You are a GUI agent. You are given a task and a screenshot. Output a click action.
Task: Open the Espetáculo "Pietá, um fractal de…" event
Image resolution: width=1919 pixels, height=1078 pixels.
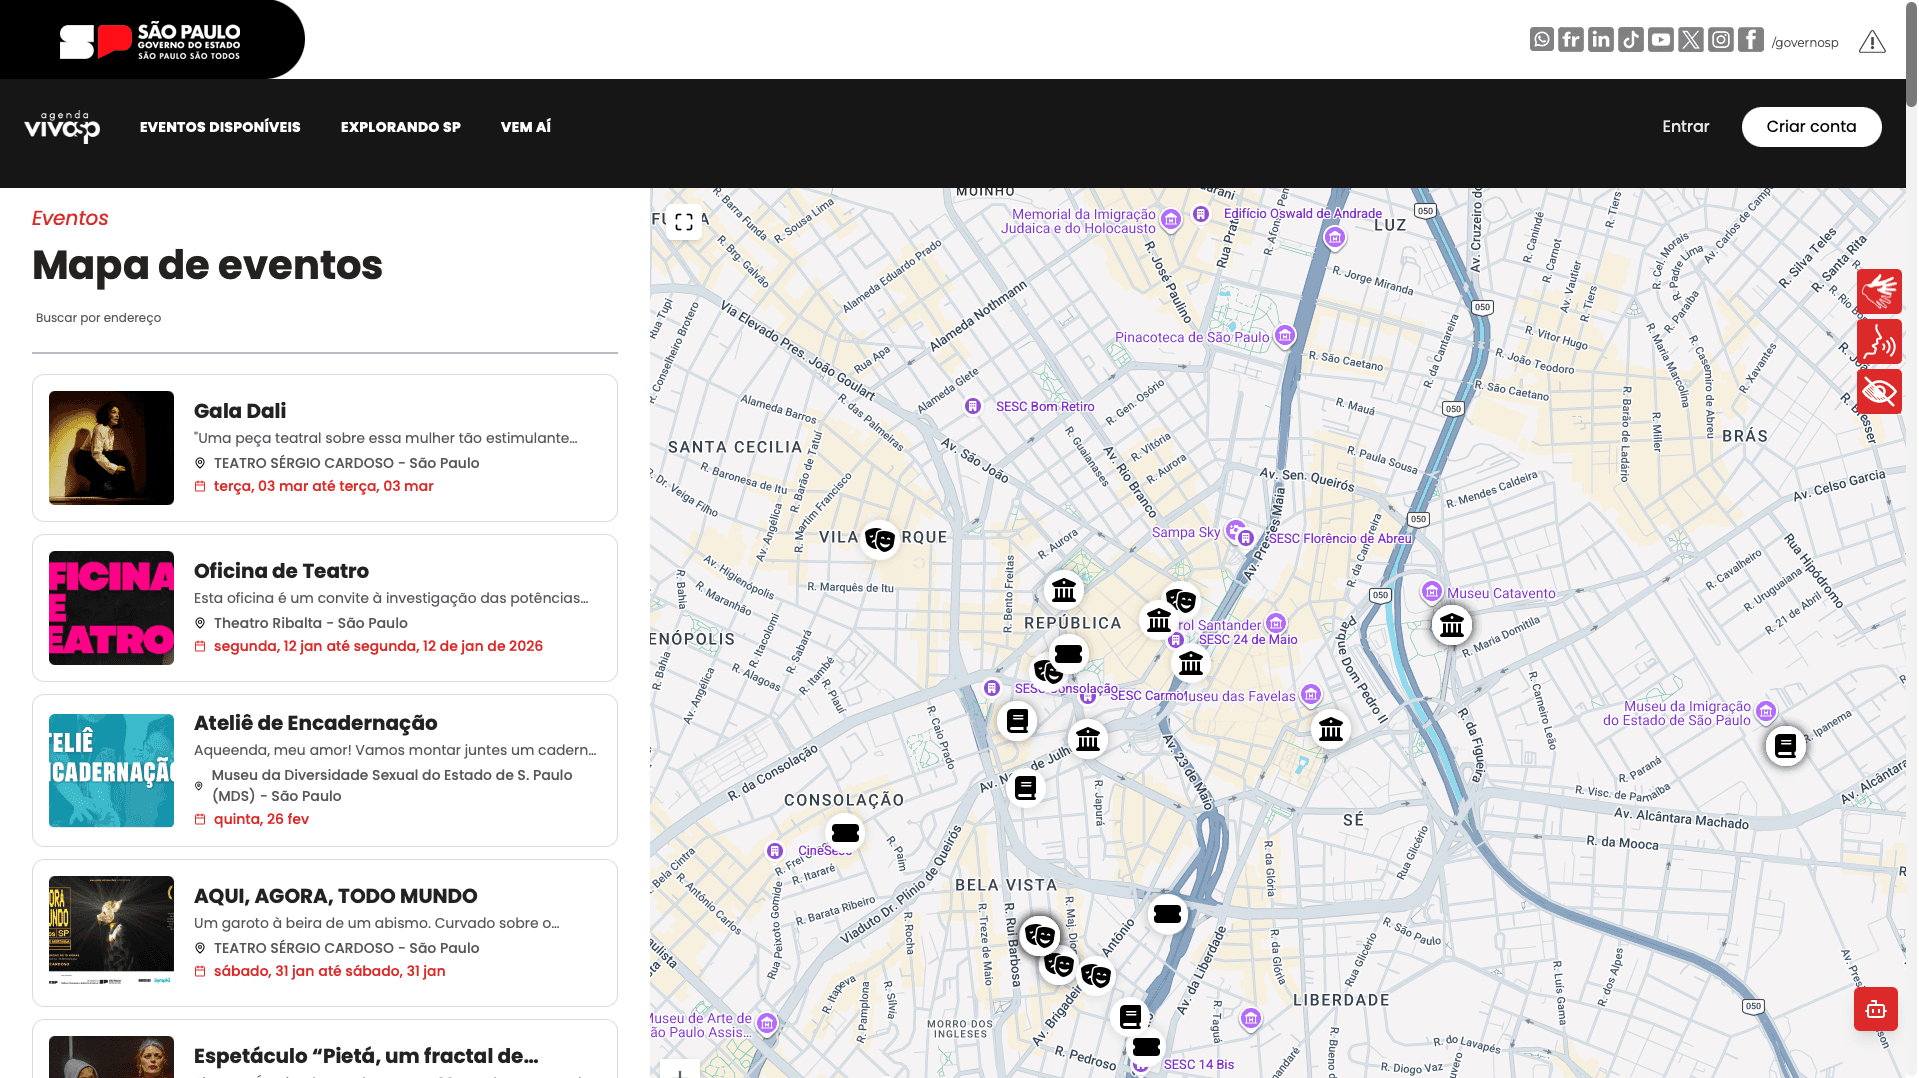click(366, 1056)
